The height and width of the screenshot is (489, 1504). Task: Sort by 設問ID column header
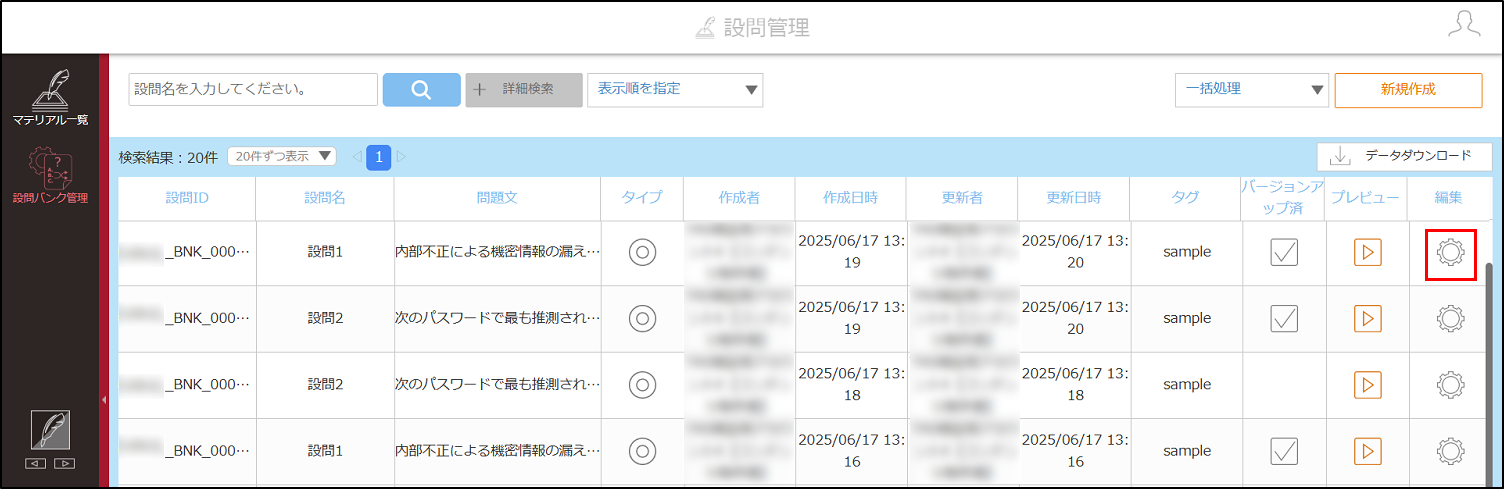coord(187,198)
